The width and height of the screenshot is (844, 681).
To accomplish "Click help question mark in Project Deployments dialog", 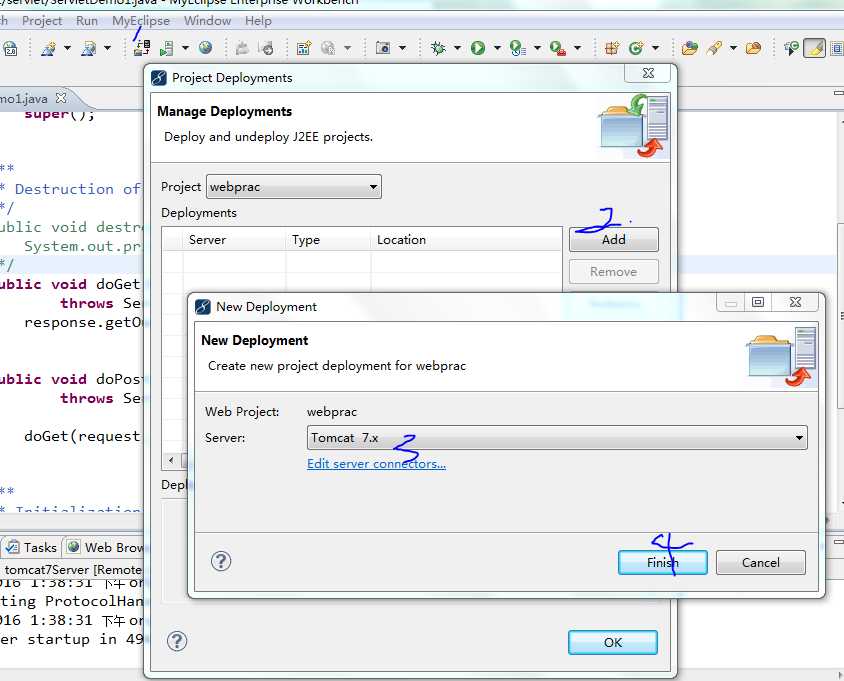I will tap(177, 641).
